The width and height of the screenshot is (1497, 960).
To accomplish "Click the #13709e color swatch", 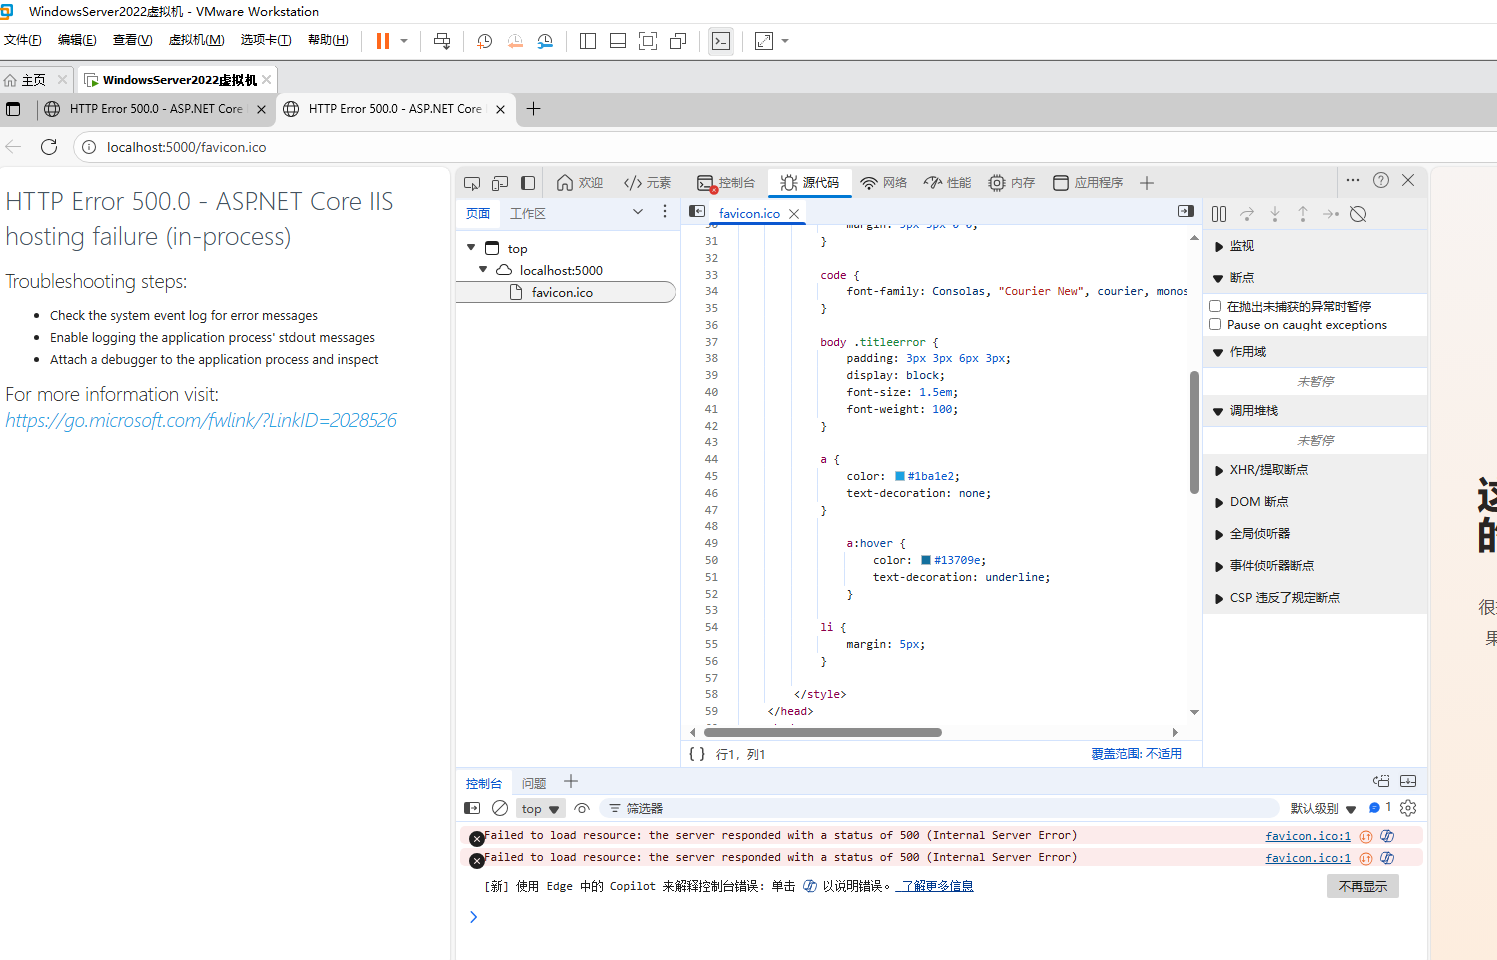I will pos(926,560).
